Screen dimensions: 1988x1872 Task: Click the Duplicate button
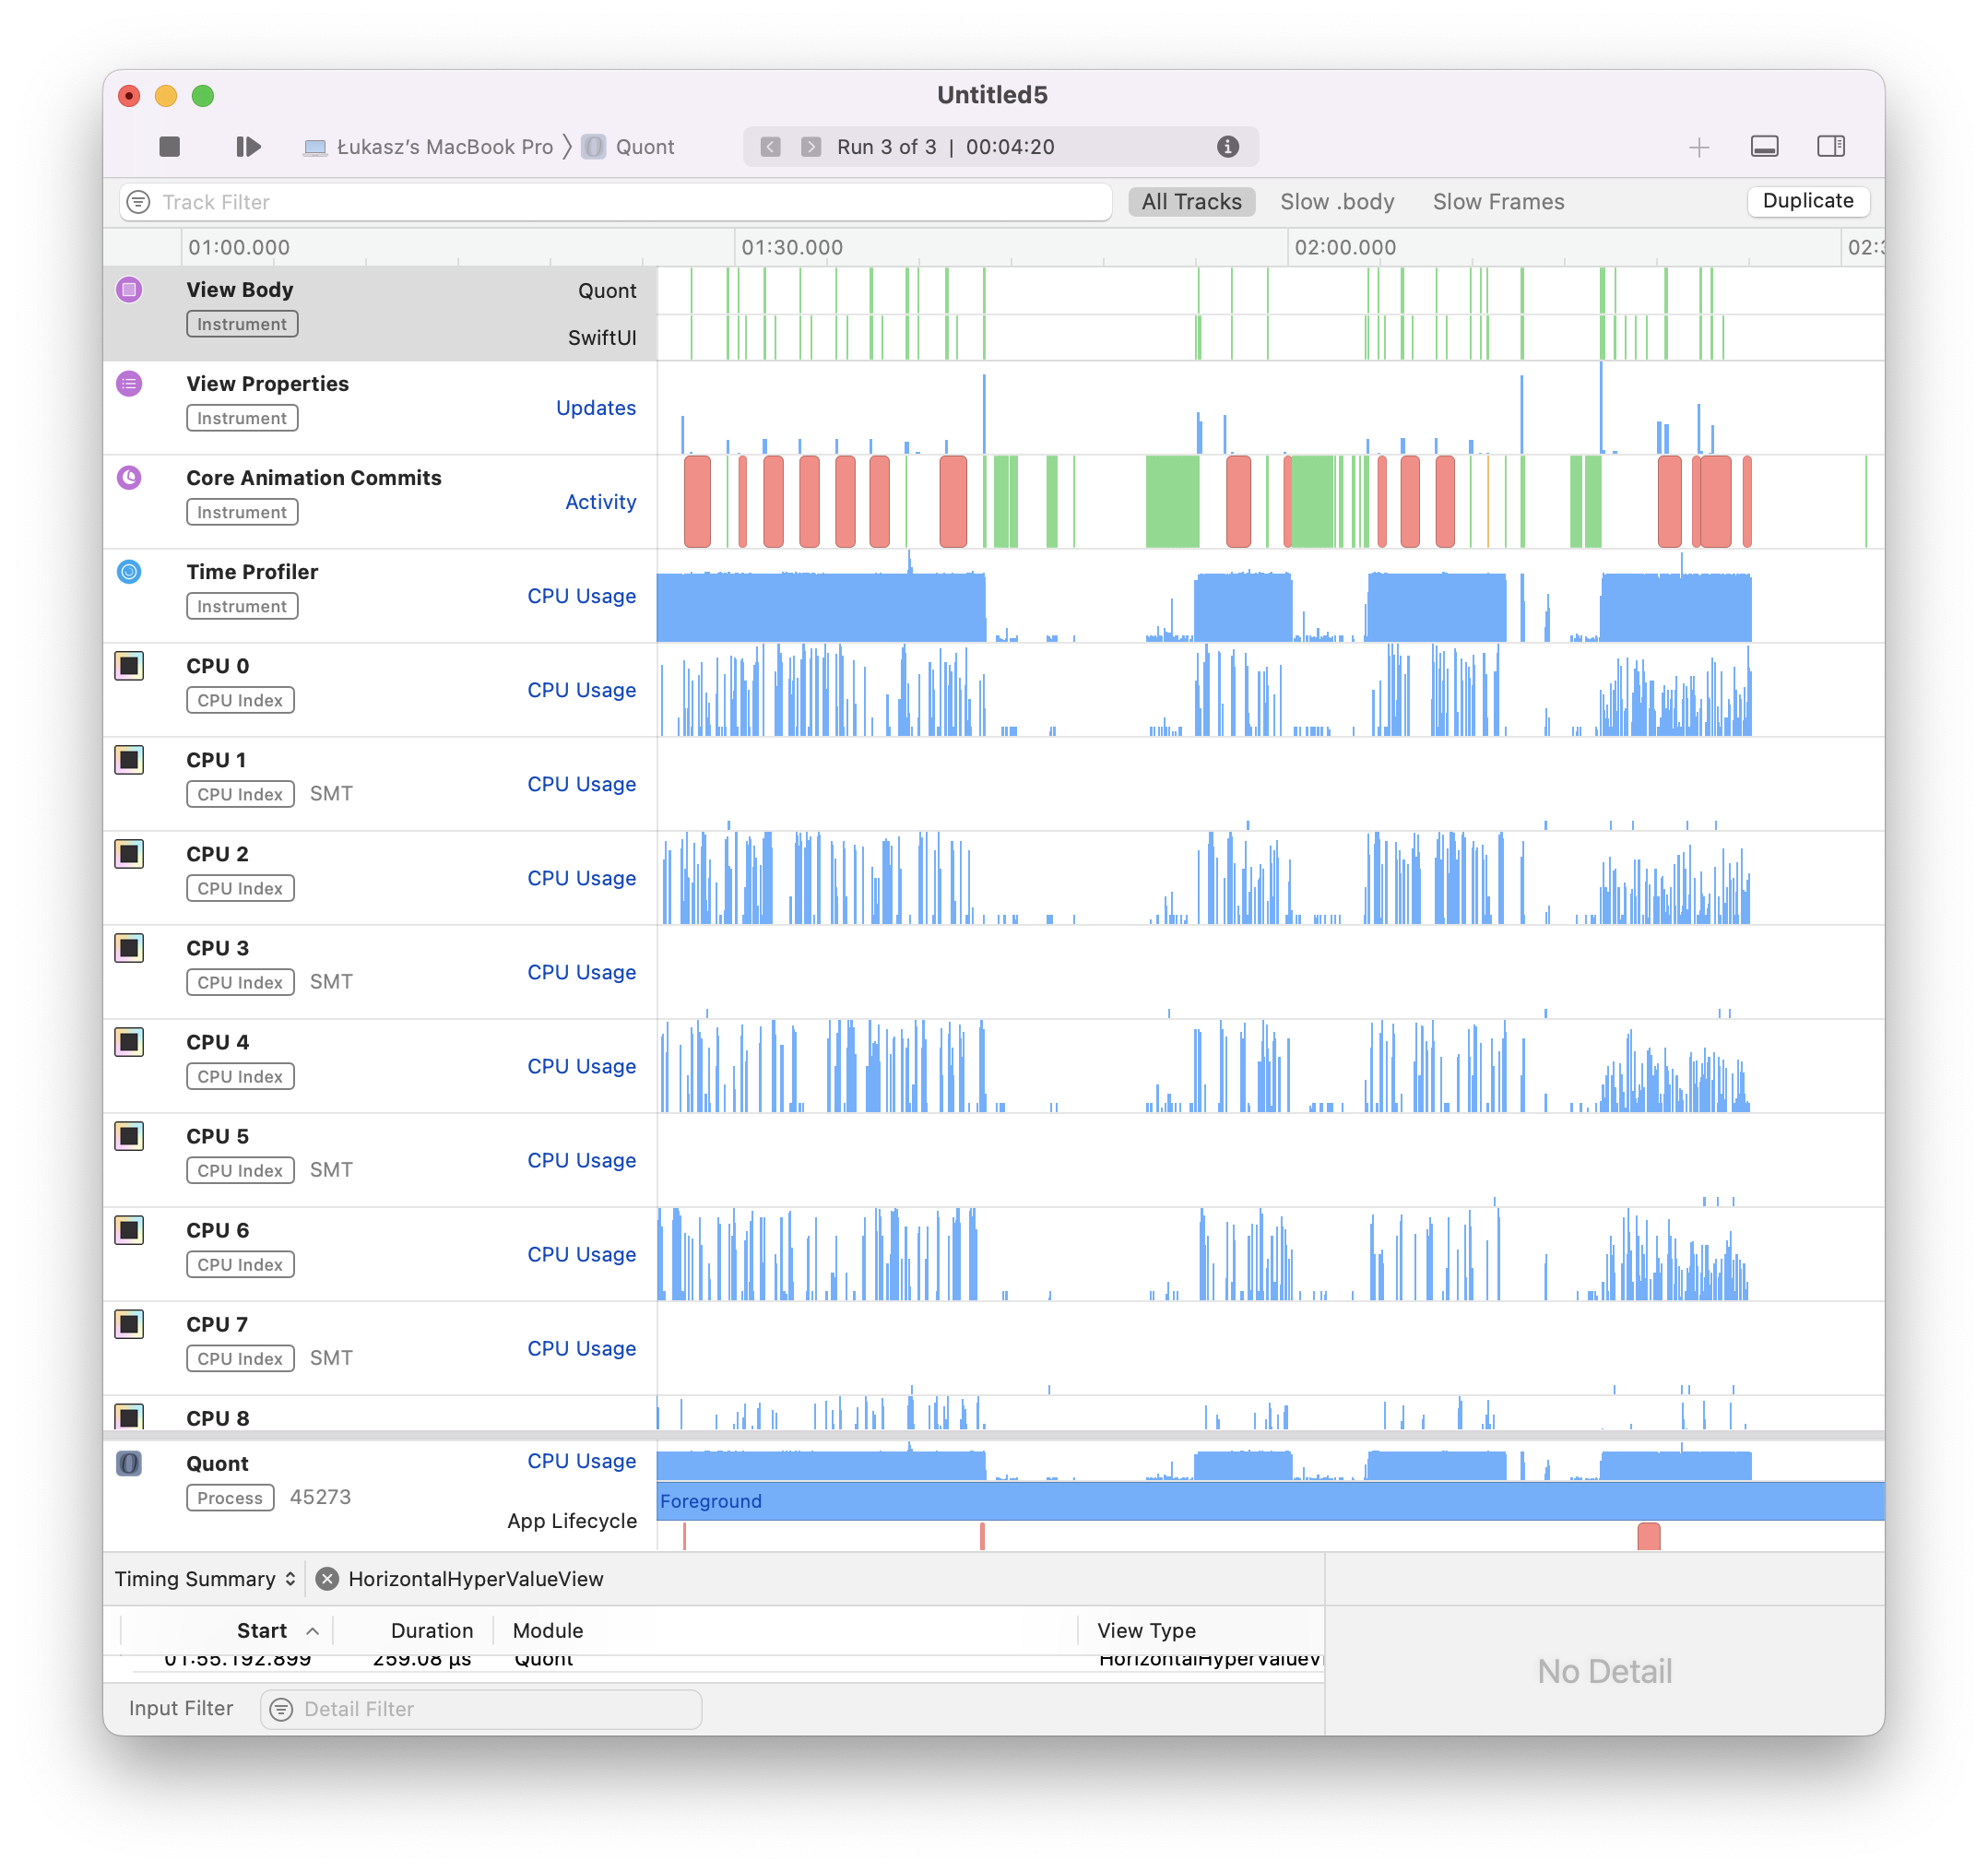tap(1807, 201)
